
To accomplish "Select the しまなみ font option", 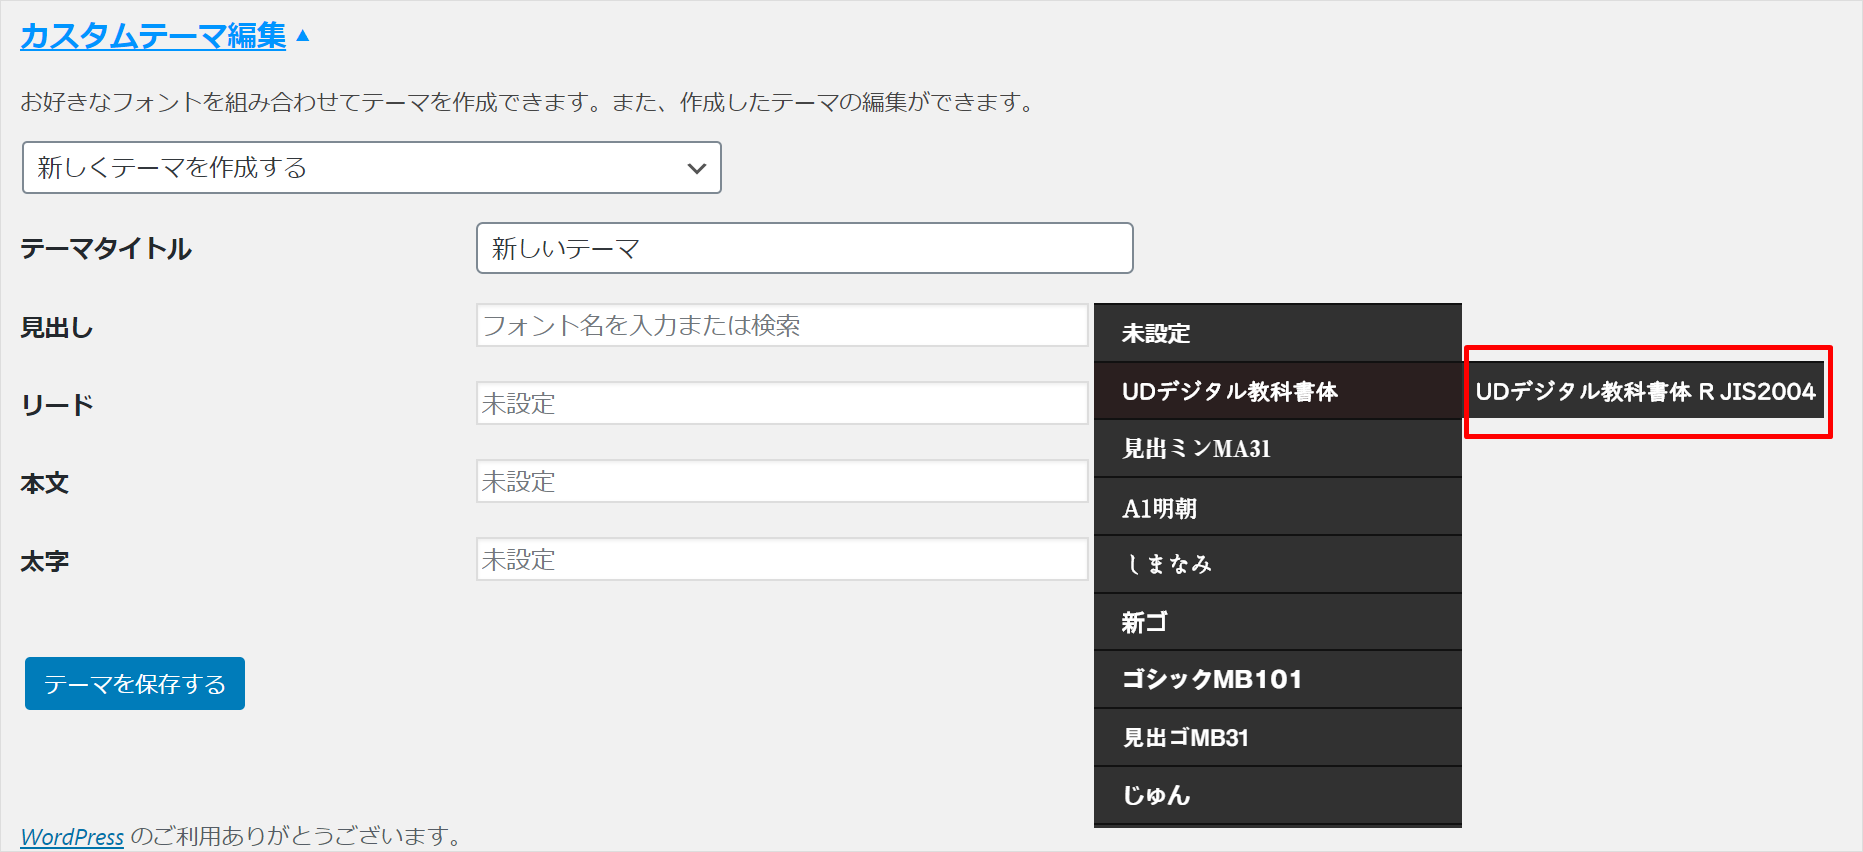I will 1277,565.
